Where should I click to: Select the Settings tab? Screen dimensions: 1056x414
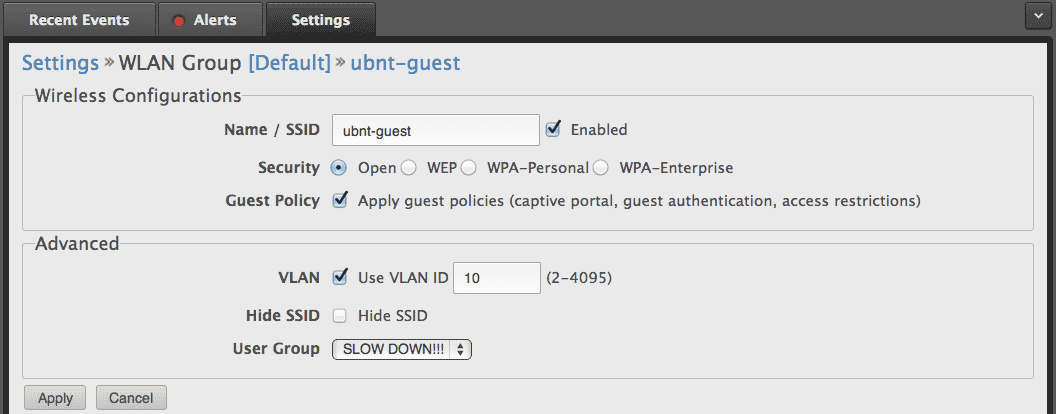(x=320, y=20)
